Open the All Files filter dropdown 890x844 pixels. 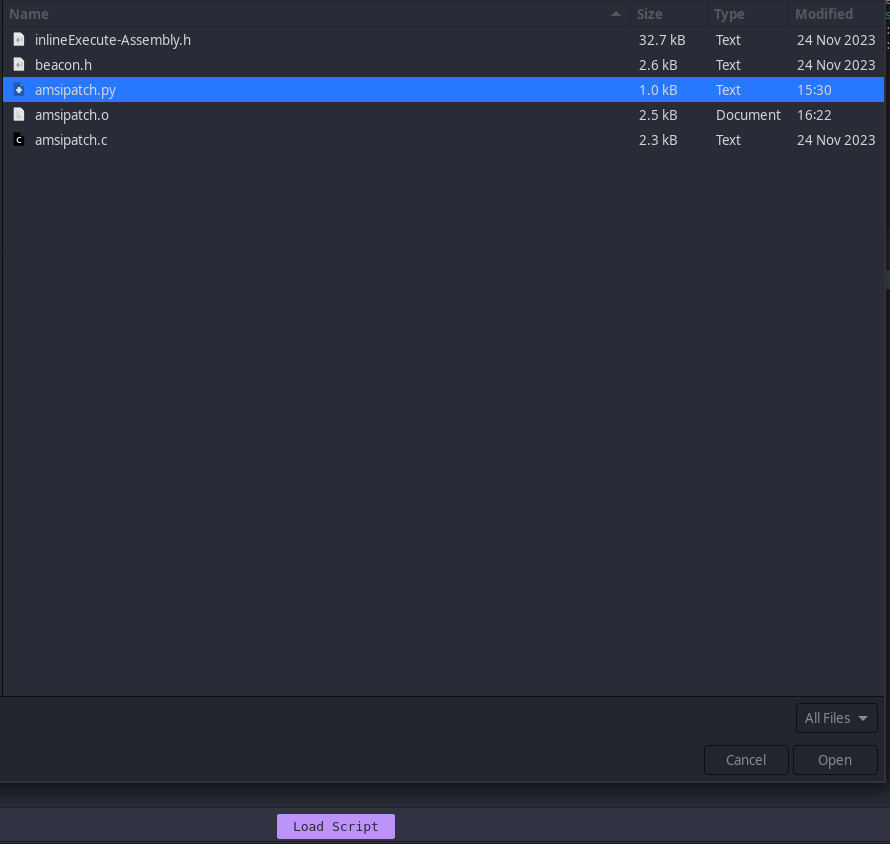836,717
